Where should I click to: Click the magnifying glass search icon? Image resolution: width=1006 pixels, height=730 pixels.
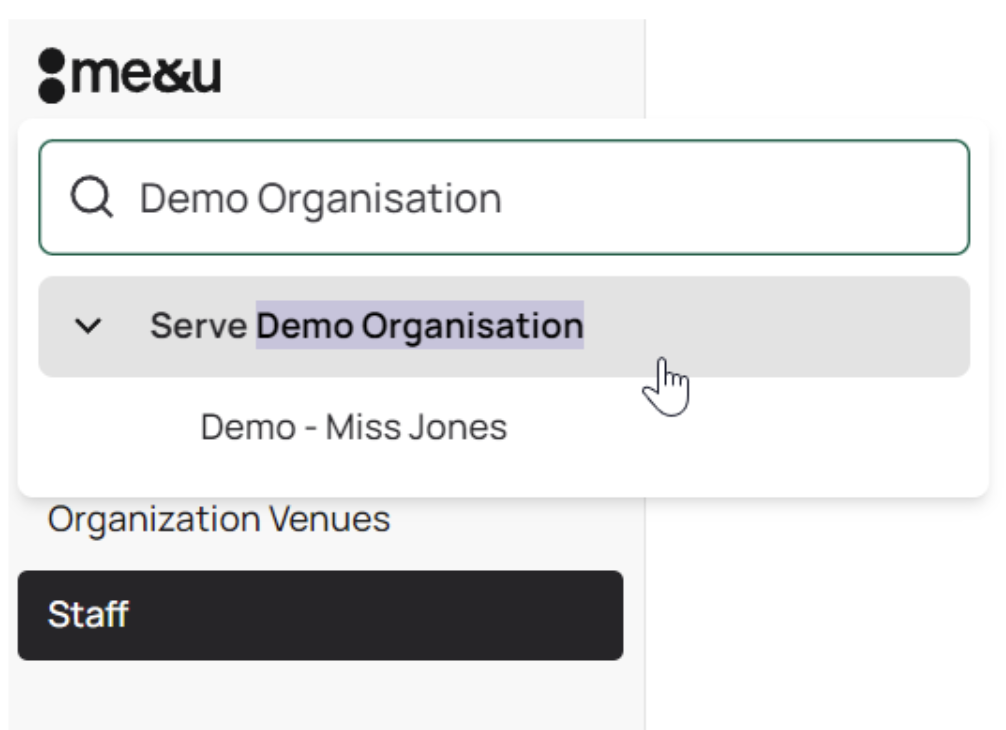tap(91, 198)
